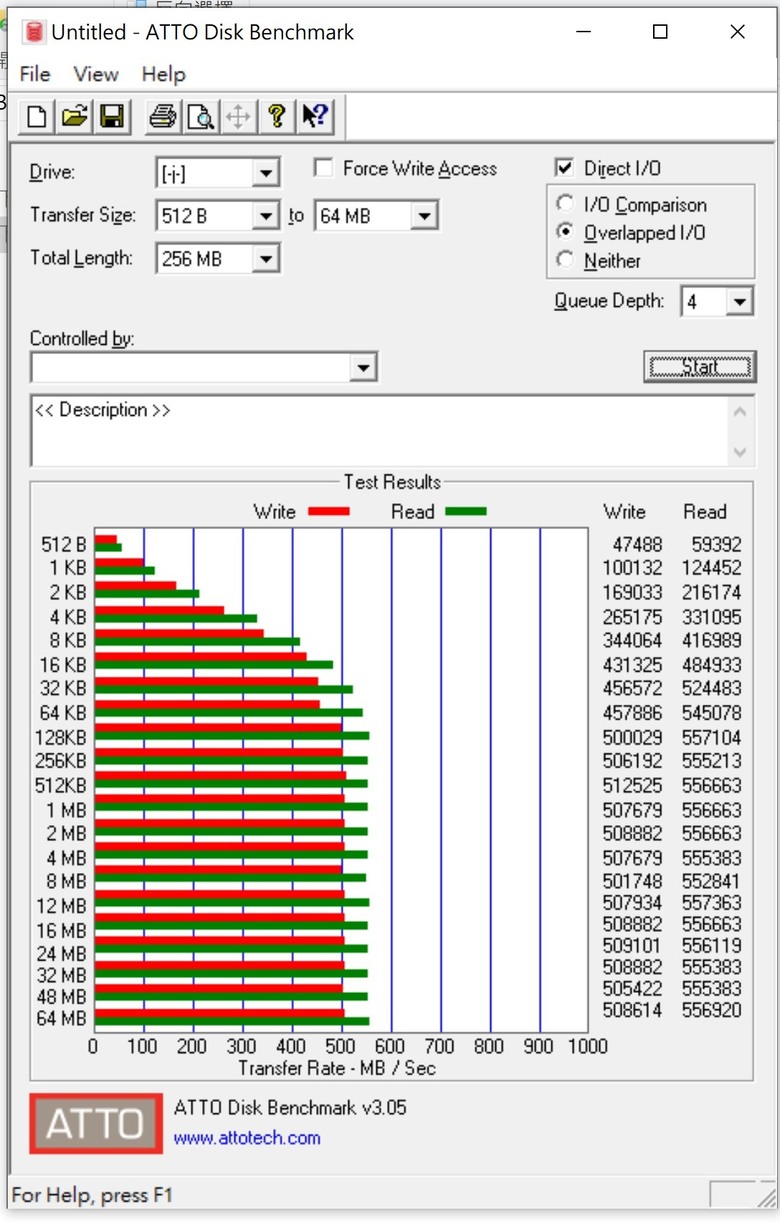
Task: Activate the context help pointer icon
Action: point(314,117)
